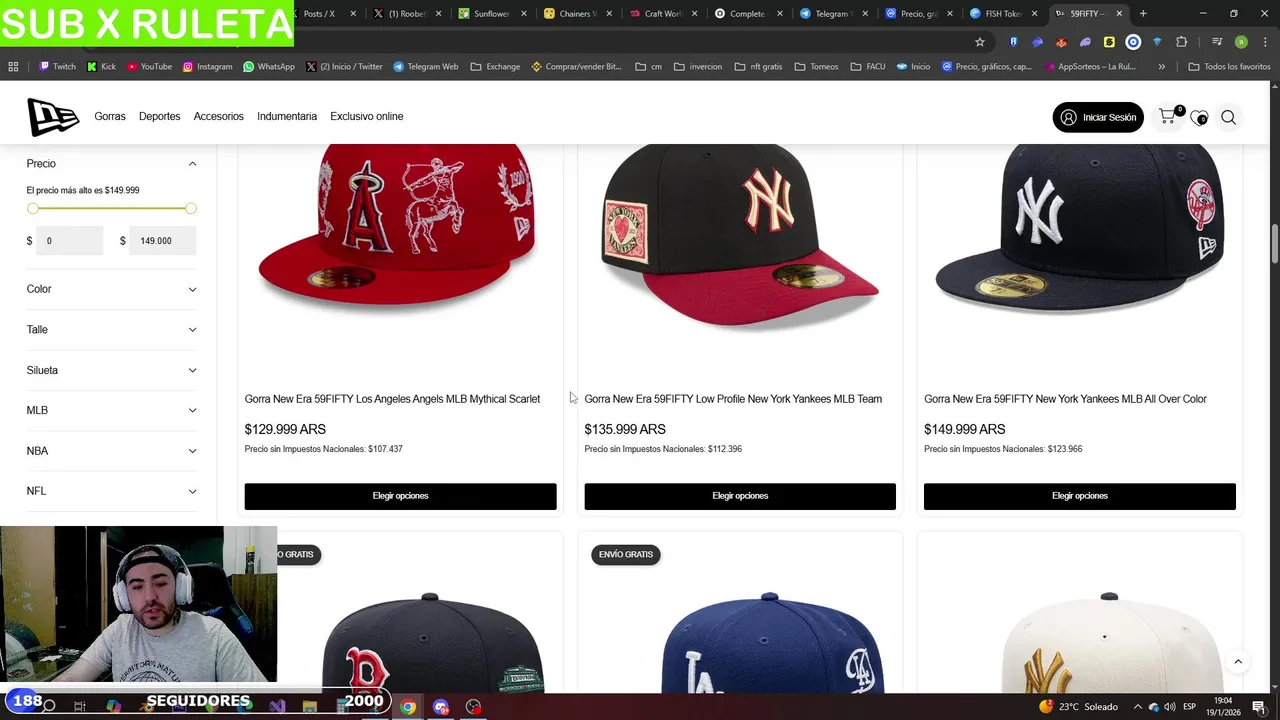The height and width of the screenshot is (720, 1280).
Task: Expand the Talle filter
Action: pyautogui.click(x=112, y=329)
